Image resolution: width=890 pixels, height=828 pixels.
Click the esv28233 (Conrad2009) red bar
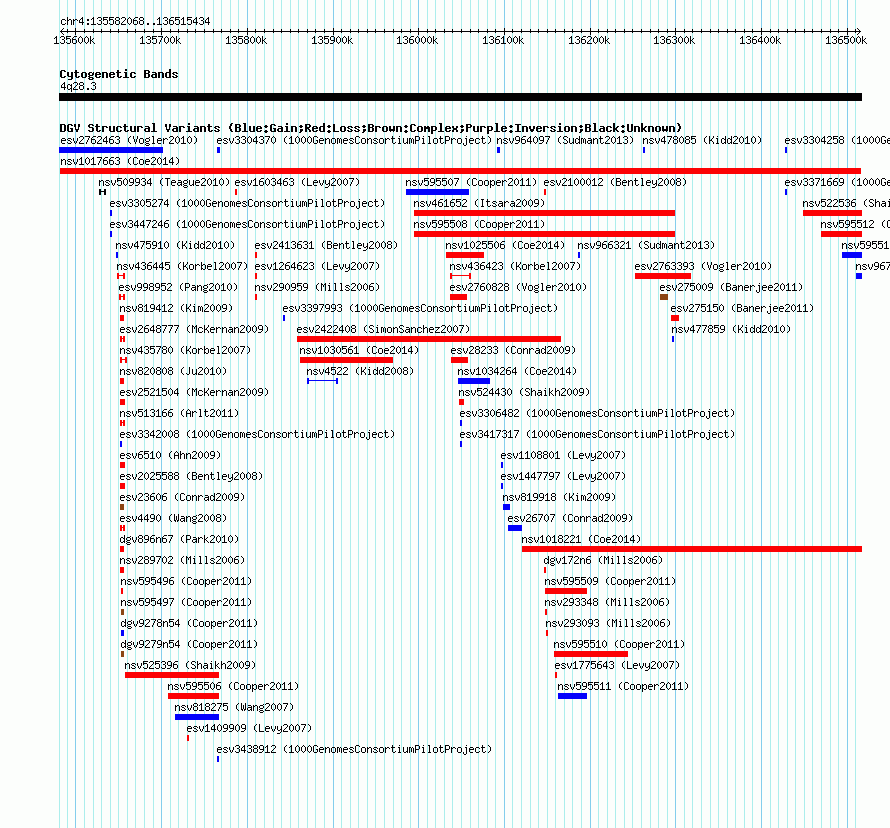coord(459,360)
